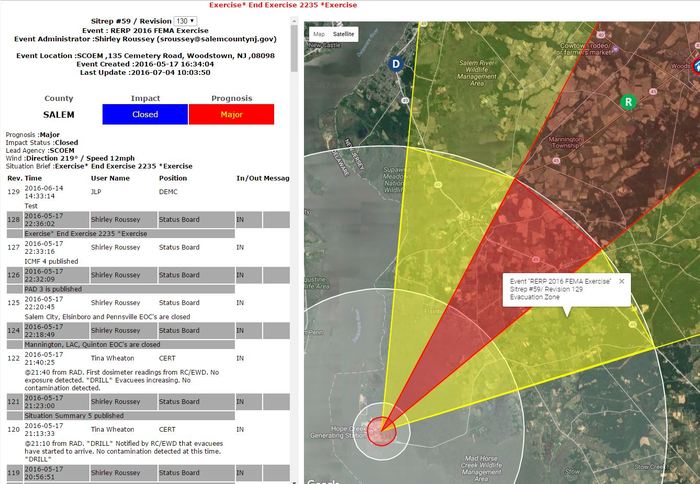This screenshot has height=484, width=700.
Task: Click the sitrep list vertical scrollbar
Action: point(294,48)
